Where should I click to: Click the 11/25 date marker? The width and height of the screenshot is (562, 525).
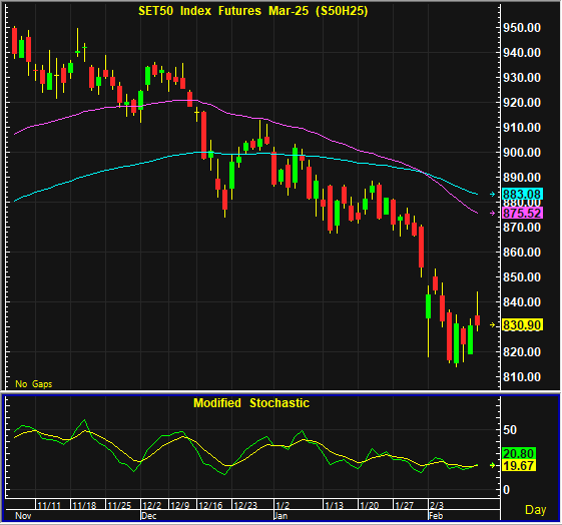click(x=119, y=505)
